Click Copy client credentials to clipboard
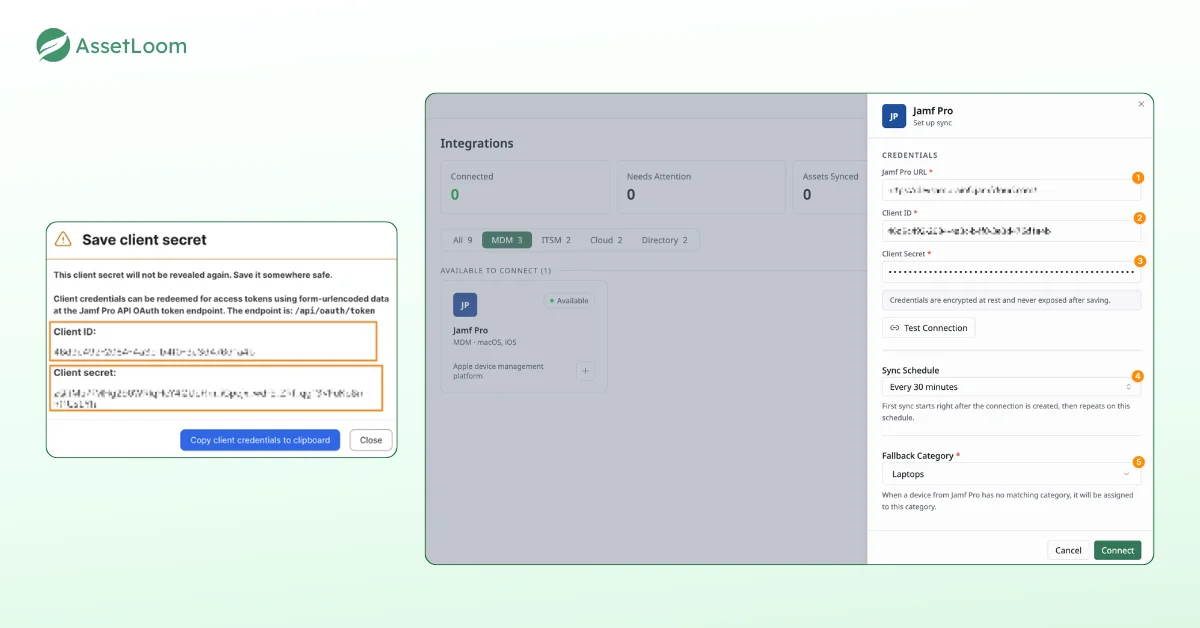The width and height of the screenshot is (1200, 628). click(260, 440)
